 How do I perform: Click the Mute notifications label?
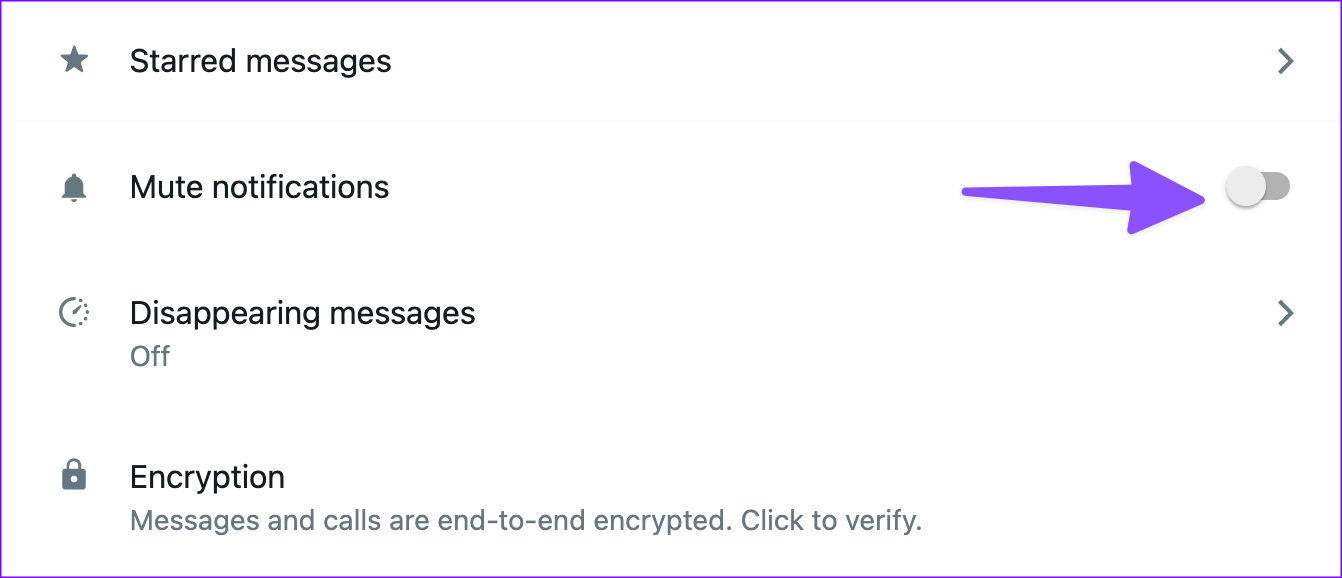[259, 187]
